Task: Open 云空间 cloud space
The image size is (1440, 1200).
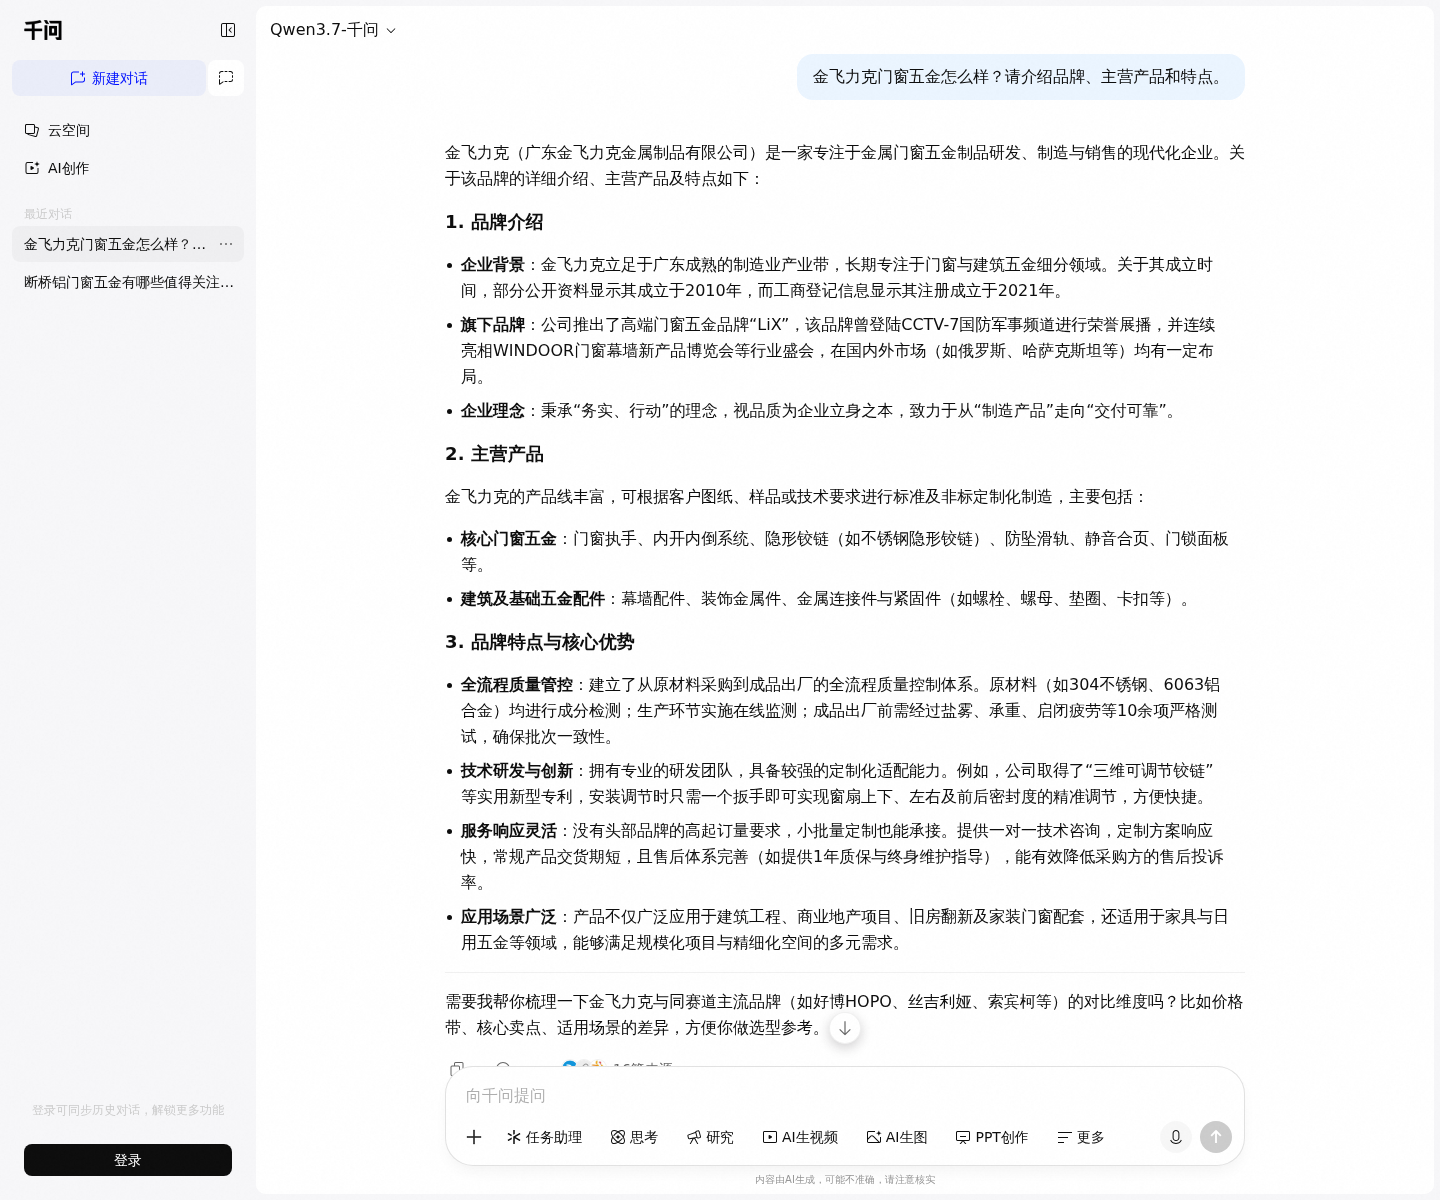Action: point(128,130)
